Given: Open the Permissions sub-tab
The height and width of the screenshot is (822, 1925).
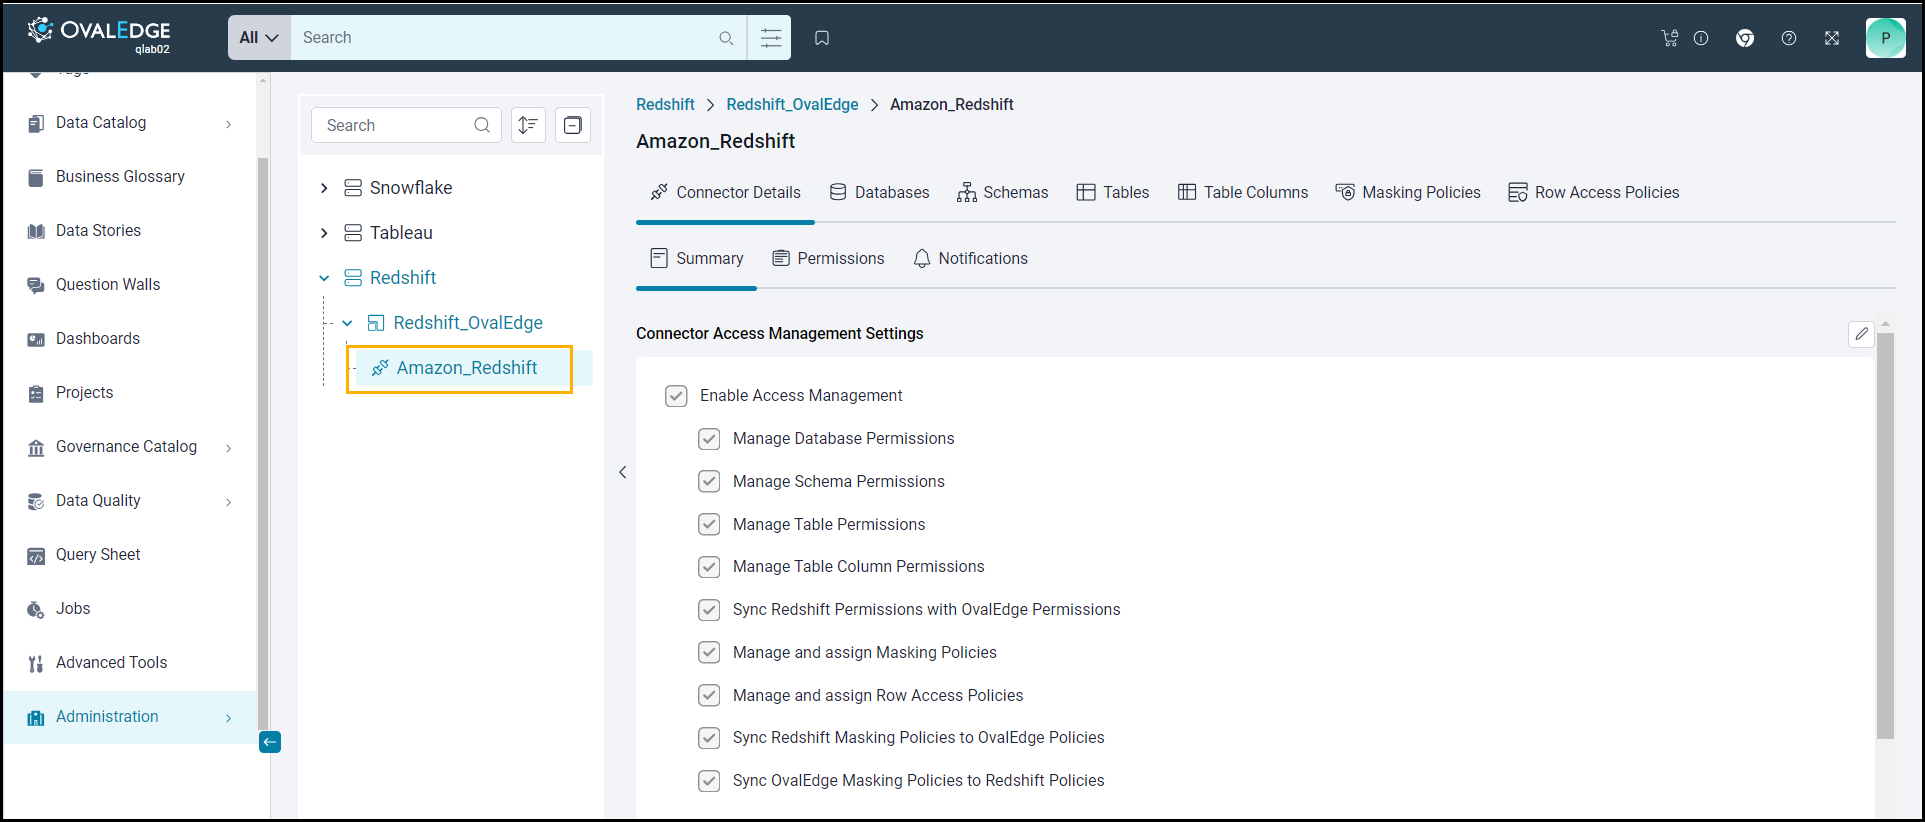Looking at the screenshot, I should pyautogui.click(x=828, y=258).
